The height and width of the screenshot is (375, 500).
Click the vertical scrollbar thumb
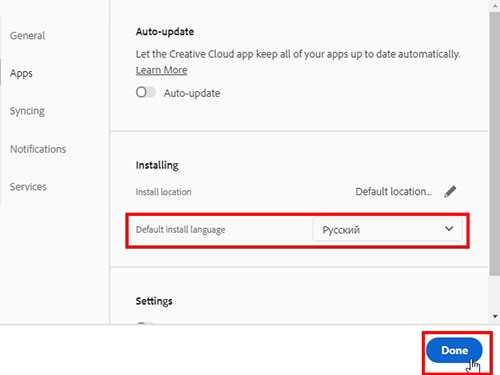(495, 143)
